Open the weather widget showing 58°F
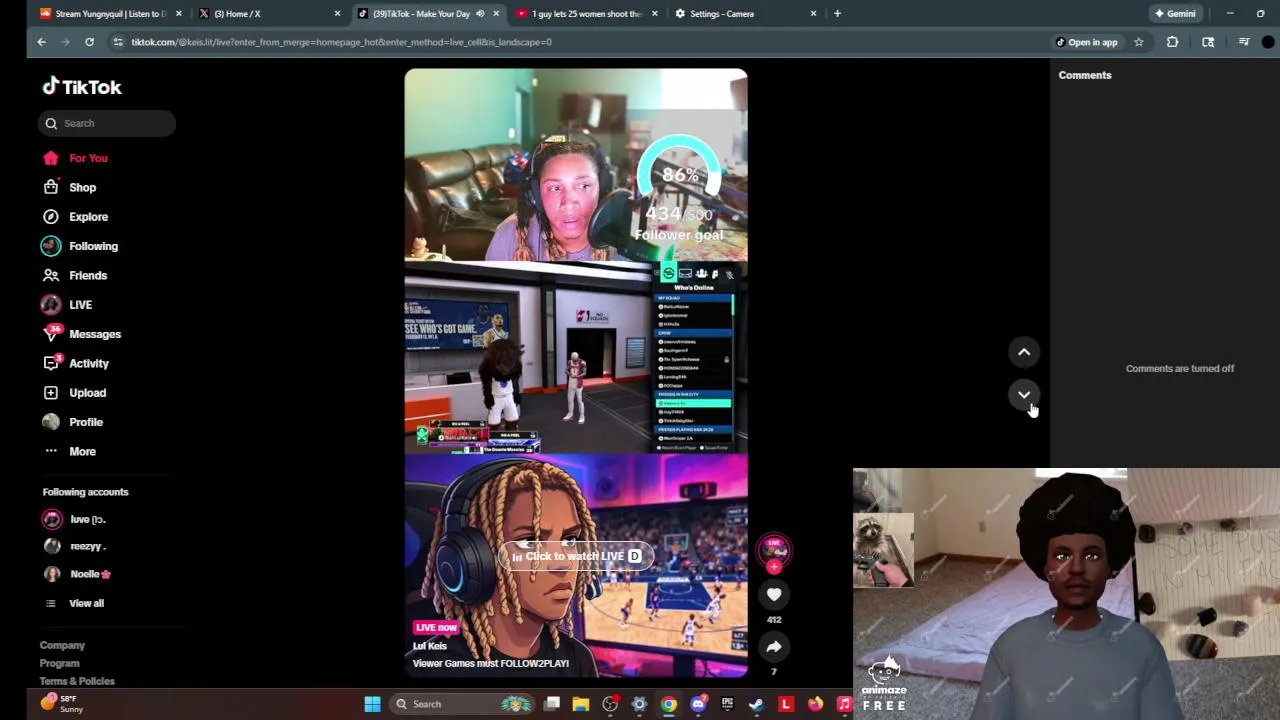This screenshot has width=1280, height=720. (x=62, y=704)
